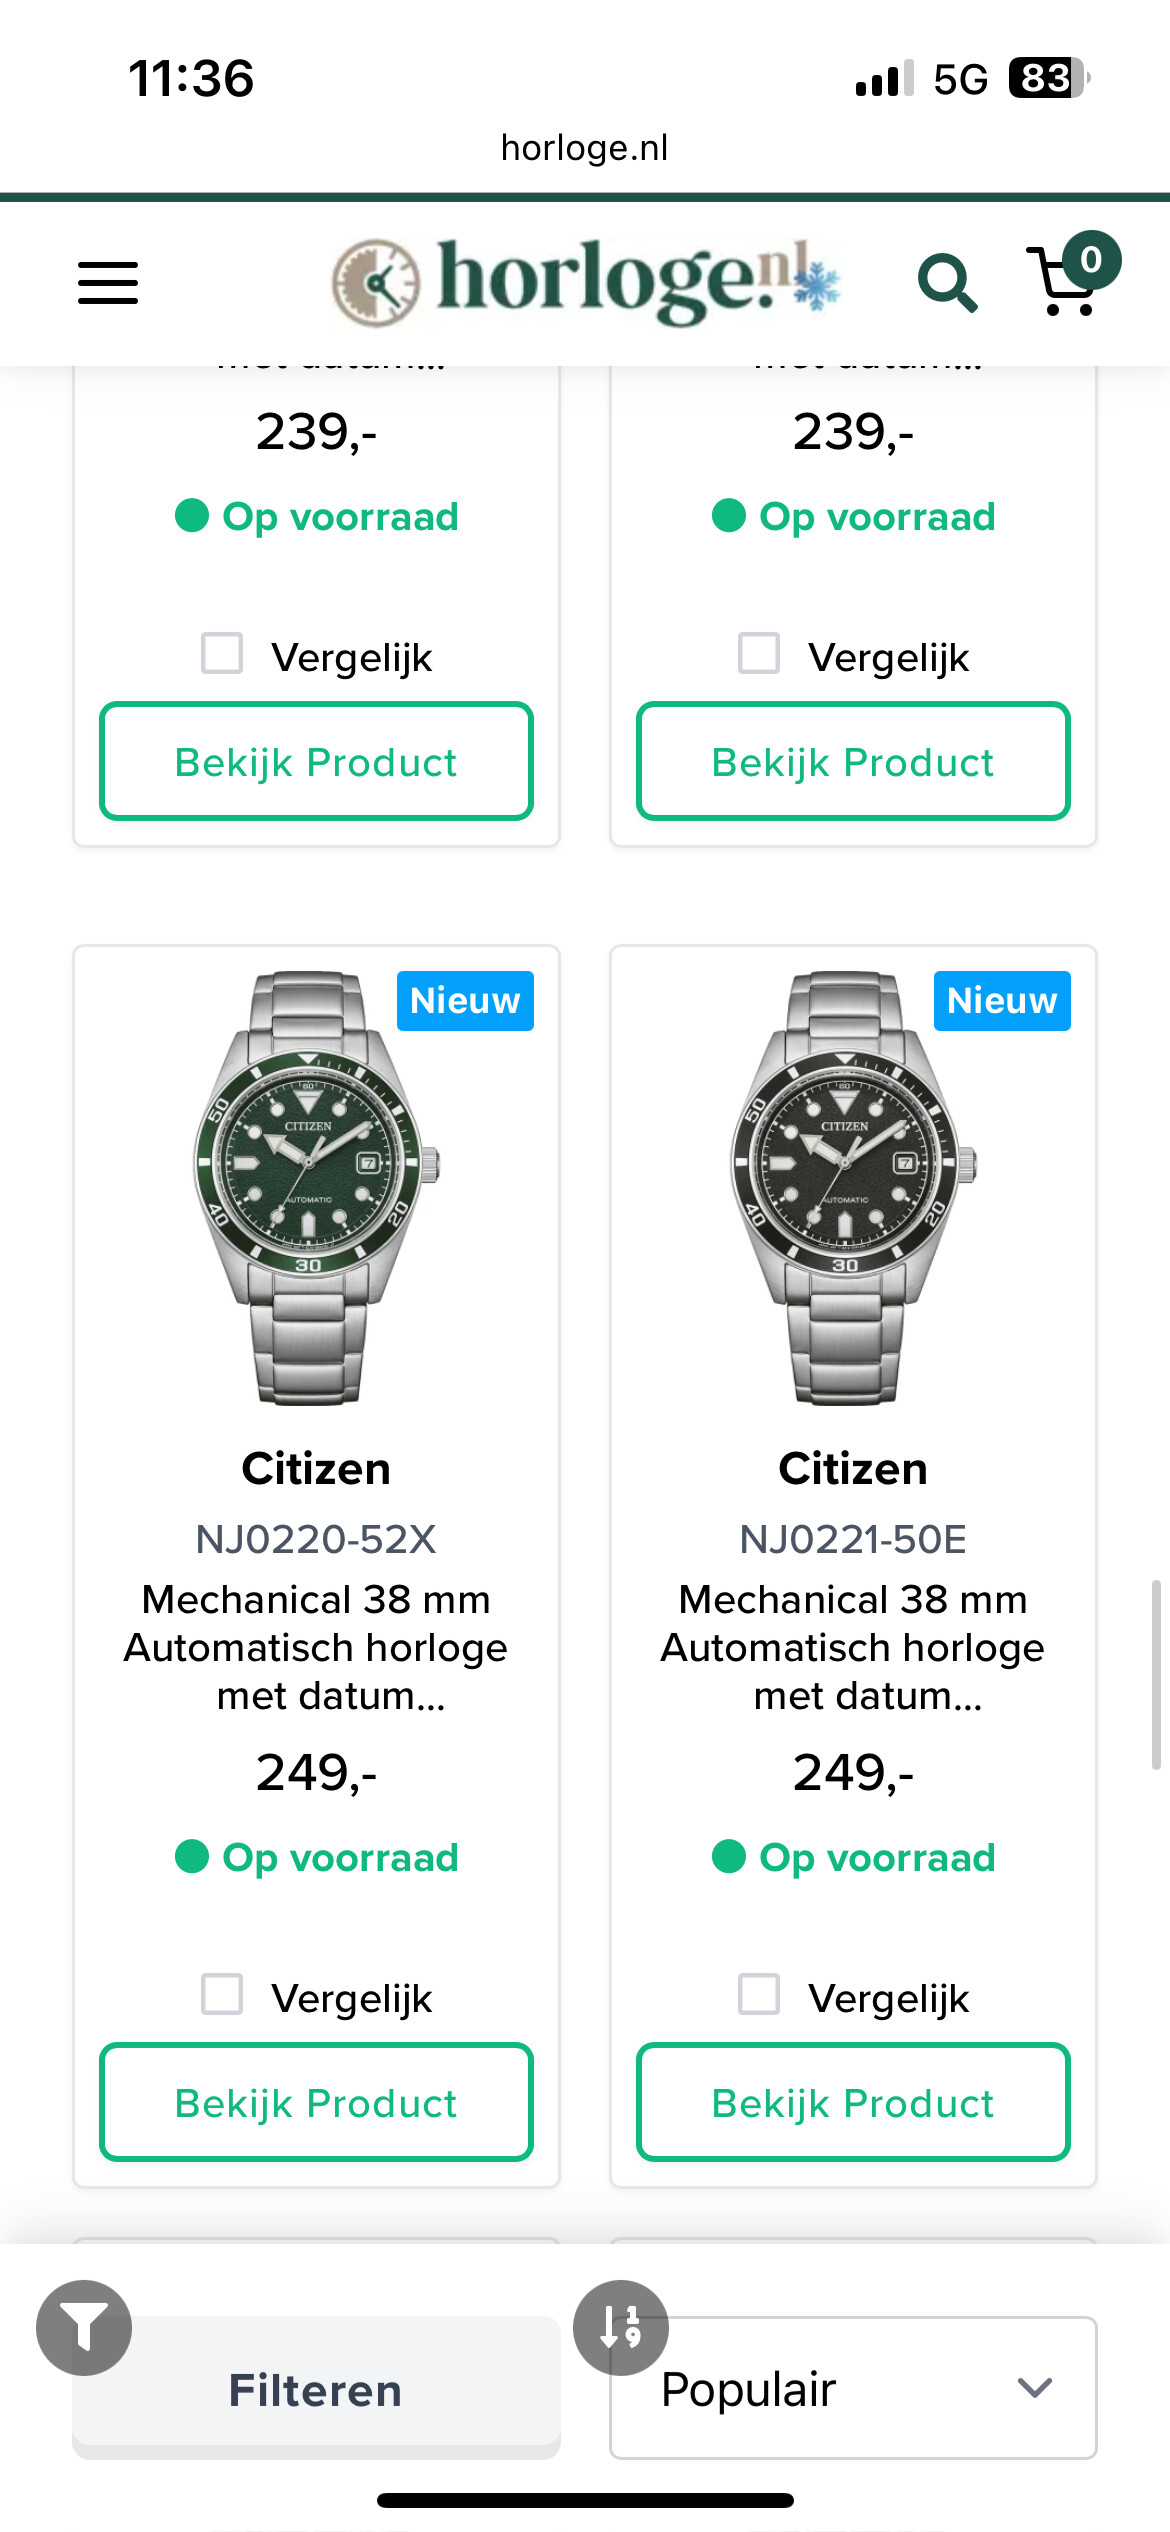Open the Filteren panel
This screenshot has height=2532, width=1170.
(x=316, y=2388)
